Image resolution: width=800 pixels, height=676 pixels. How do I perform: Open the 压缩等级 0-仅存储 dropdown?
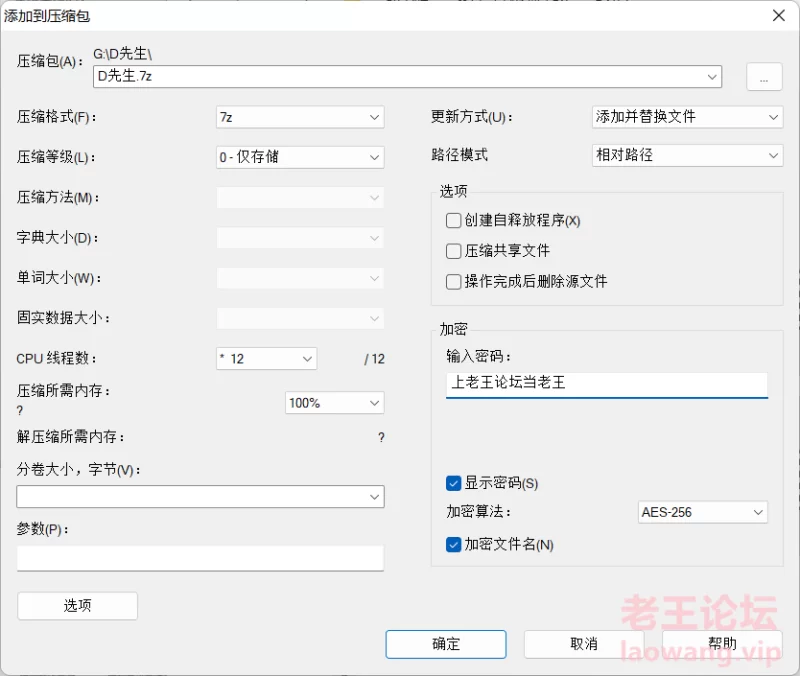click(x=300, y=157)
